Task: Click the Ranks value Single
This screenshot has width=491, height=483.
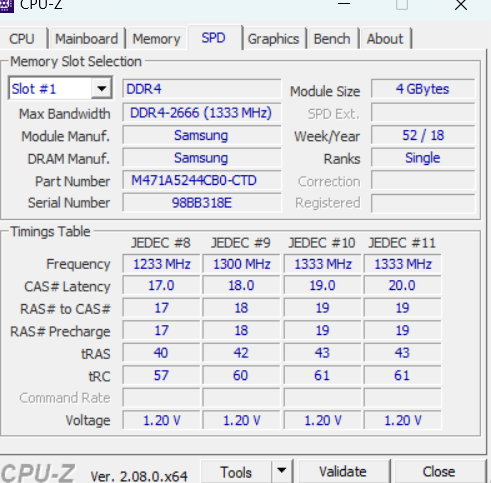Action: [423, 158]
